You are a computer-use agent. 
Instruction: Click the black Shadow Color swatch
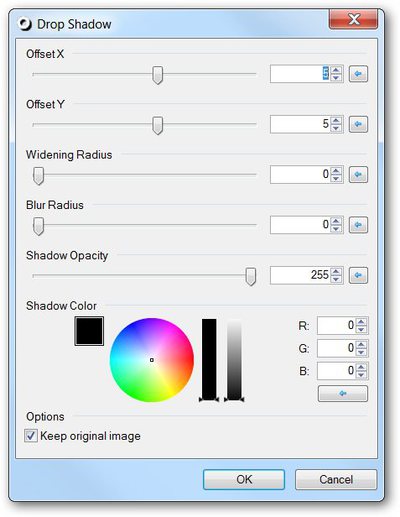[x=89, y=331]
